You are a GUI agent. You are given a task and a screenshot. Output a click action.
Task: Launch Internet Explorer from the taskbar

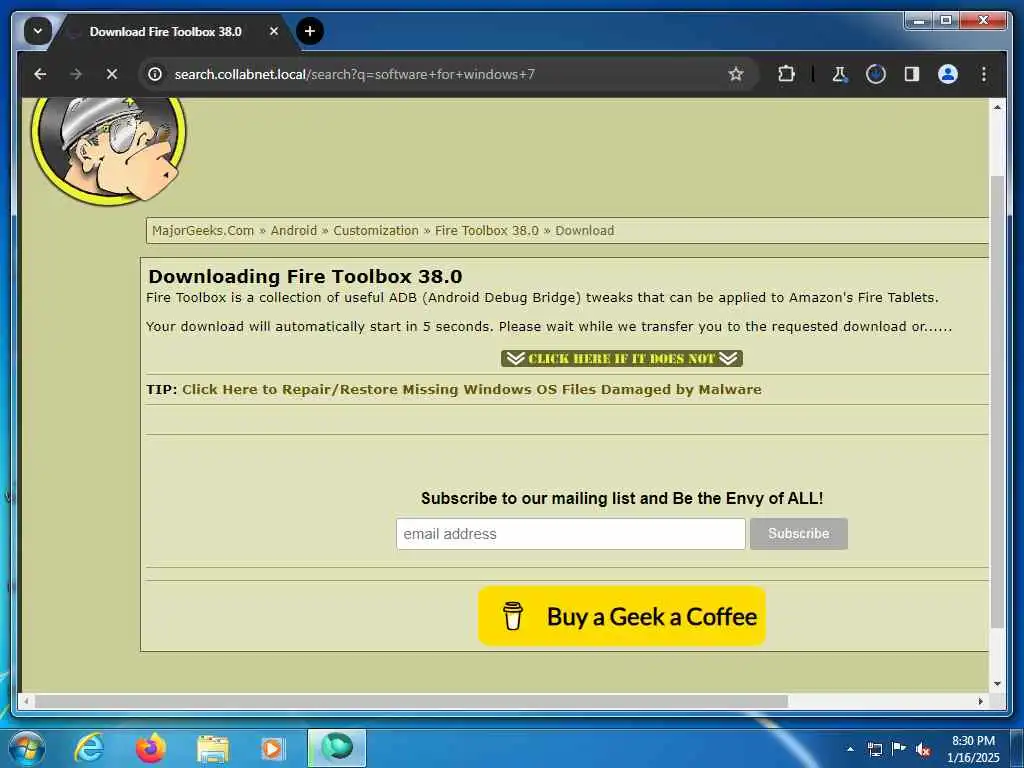pyautogui.click(x=89, y=748)
